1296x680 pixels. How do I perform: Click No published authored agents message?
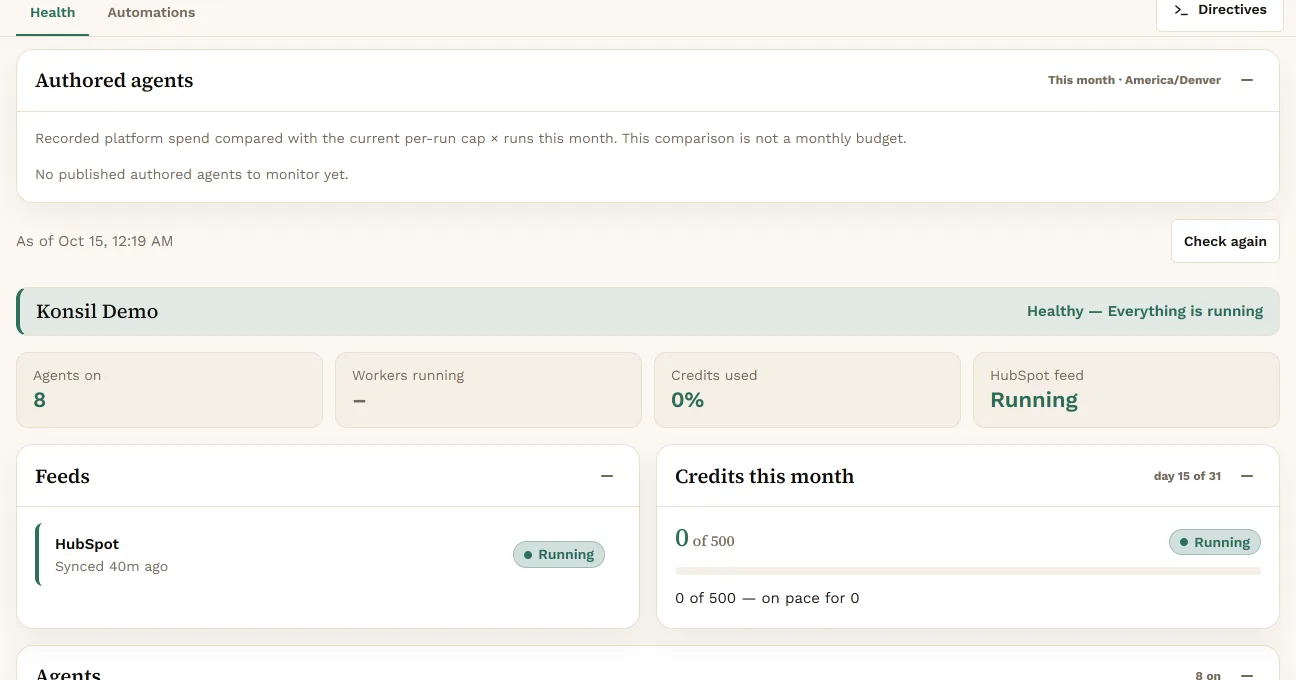(x=192, y=174)
